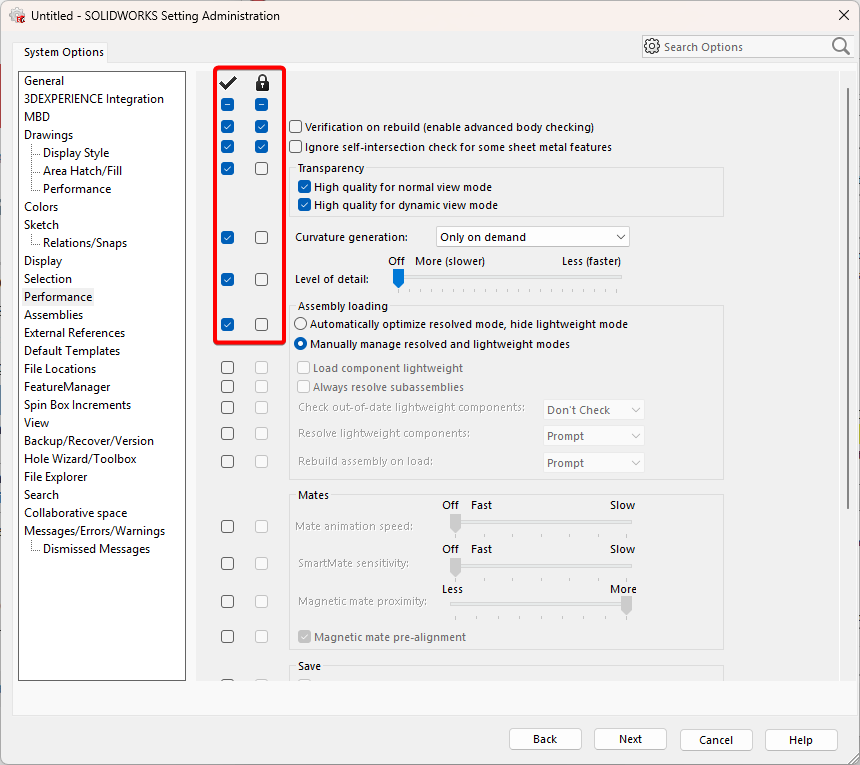The height and width of the screenshot is (765, 860).
Task: Check Ignore self-intersection check for sheet metal
Action: coord(296,147)
